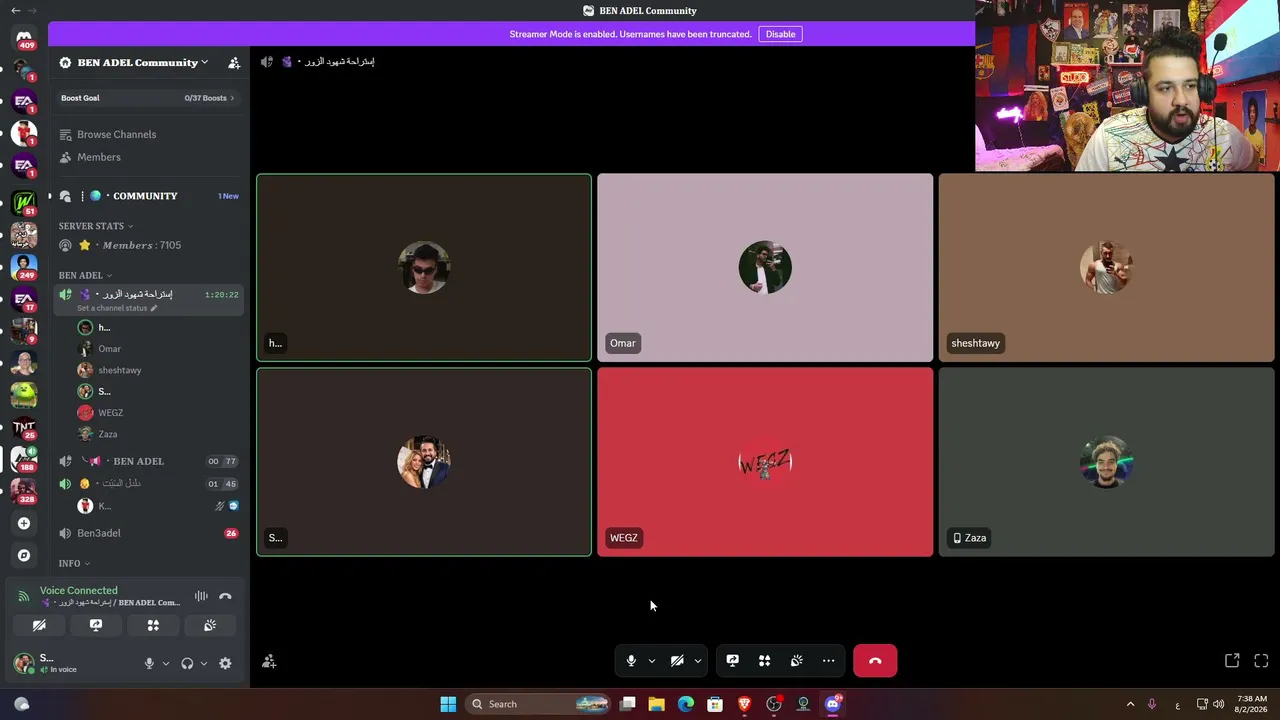Image resolution: width=1280 pixels, height=720 pixels.
Task: Turn on camera in the bottom call bar
Action: (x=677, y=661)
